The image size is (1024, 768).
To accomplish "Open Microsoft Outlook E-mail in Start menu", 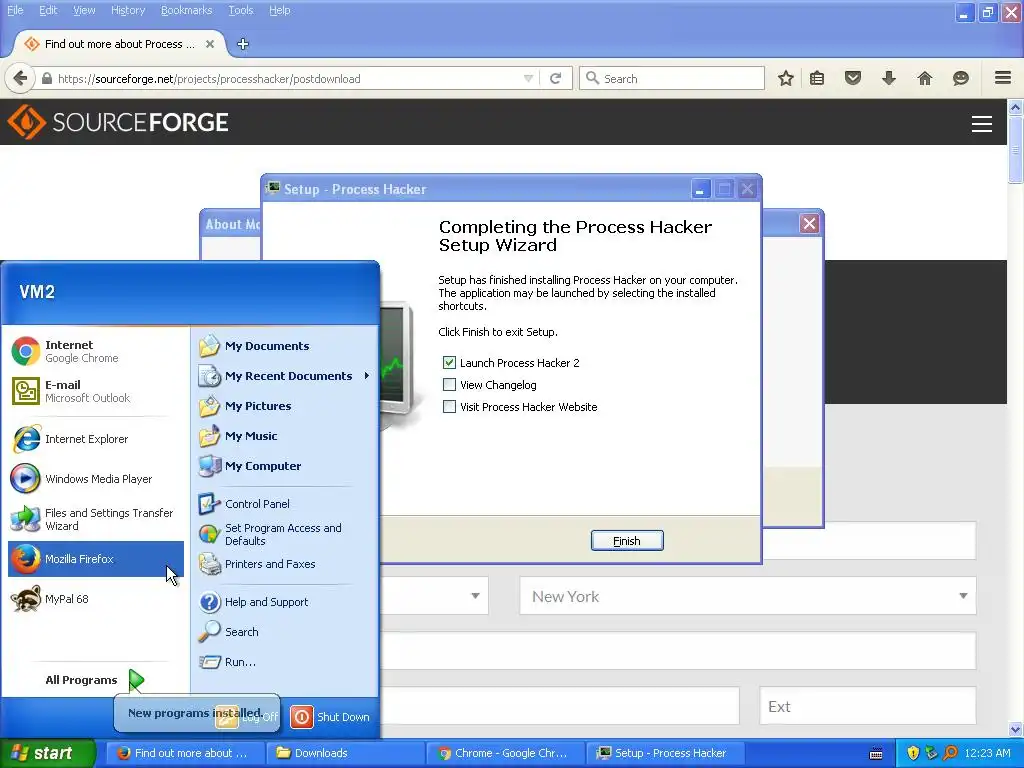I will 96,391.
